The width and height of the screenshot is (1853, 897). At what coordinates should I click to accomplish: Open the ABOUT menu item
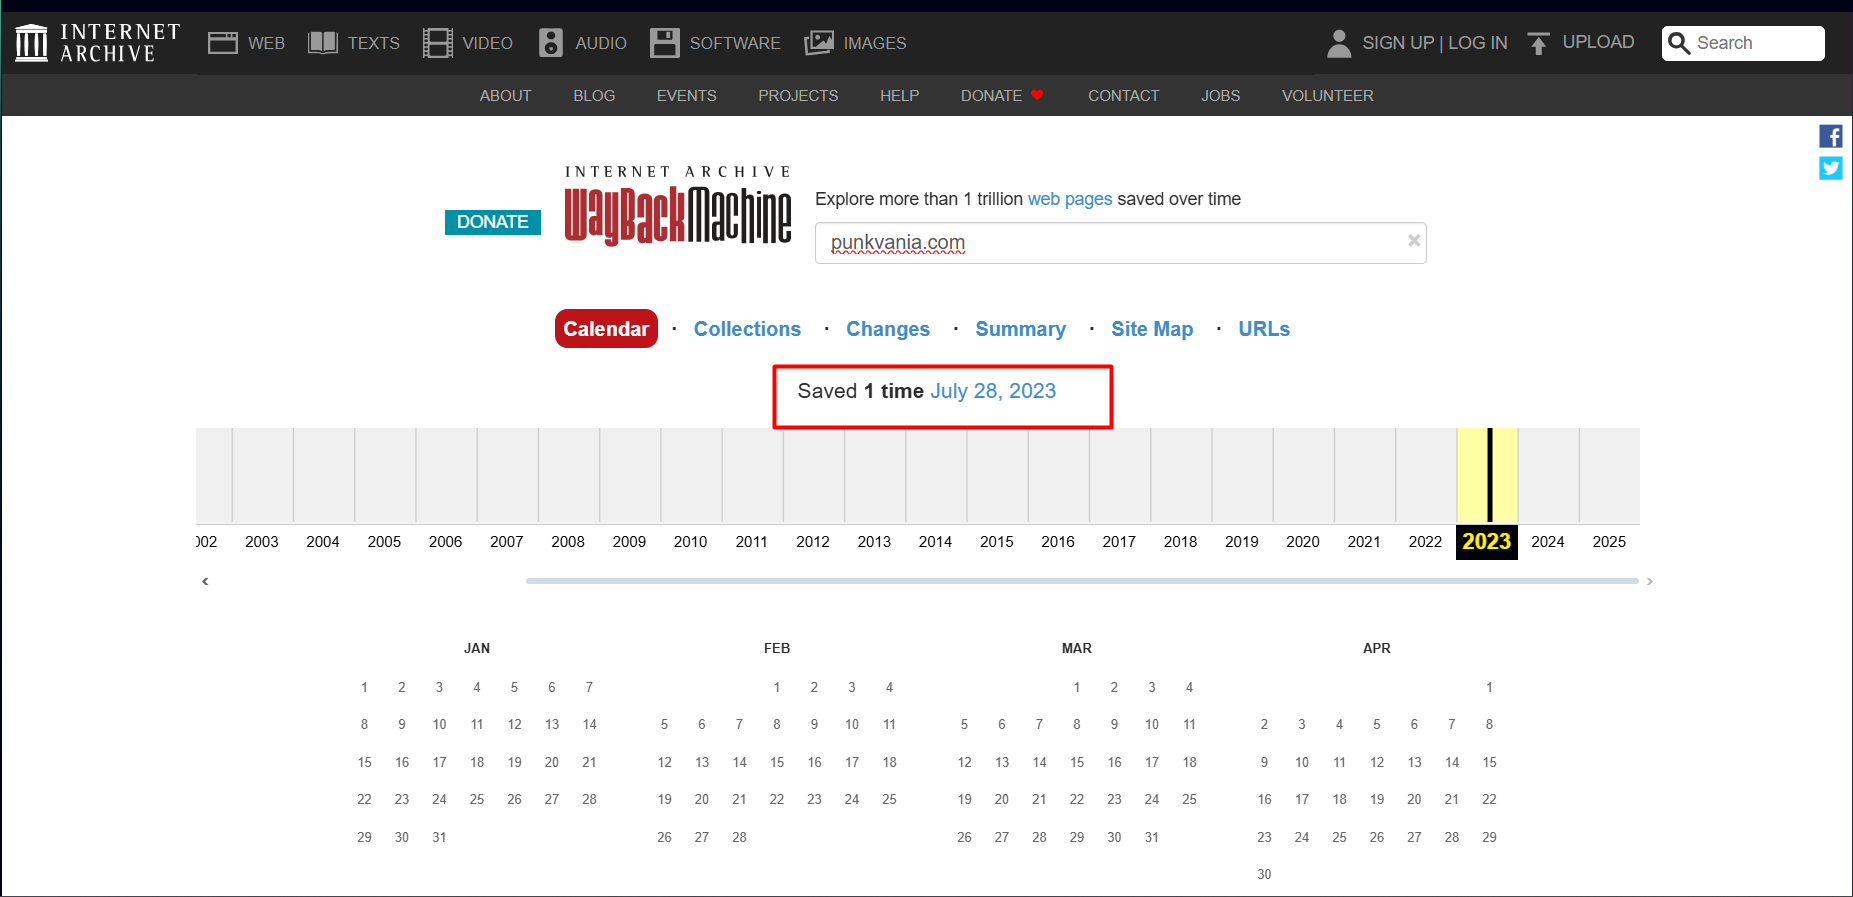505,96
